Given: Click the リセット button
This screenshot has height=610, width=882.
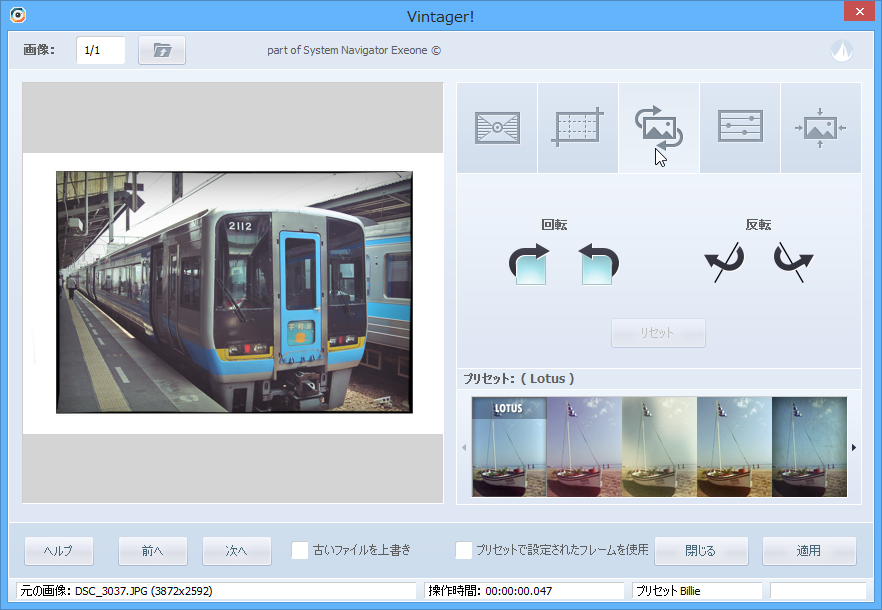Looking at the screenshot, I should coord(658,332).
